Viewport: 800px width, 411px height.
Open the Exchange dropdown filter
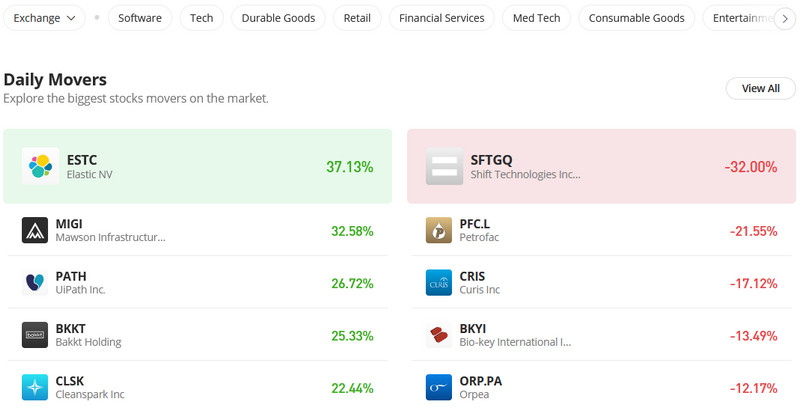(x=45, y=18)
